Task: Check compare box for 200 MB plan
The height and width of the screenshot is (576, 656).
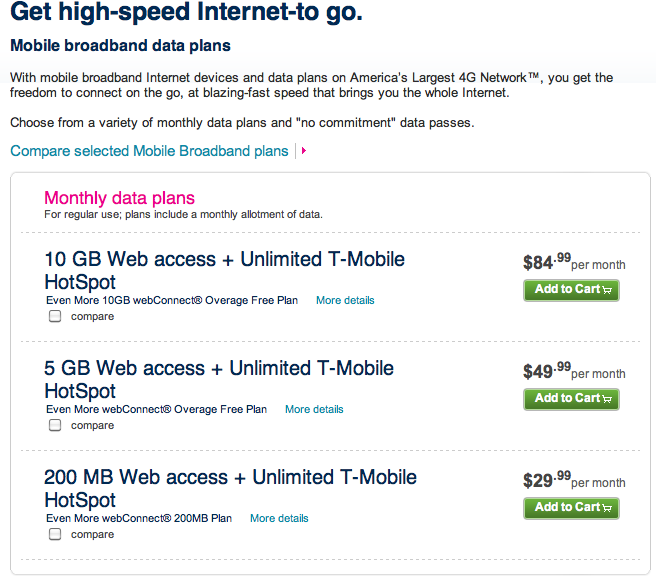Action: click(55, 534)
